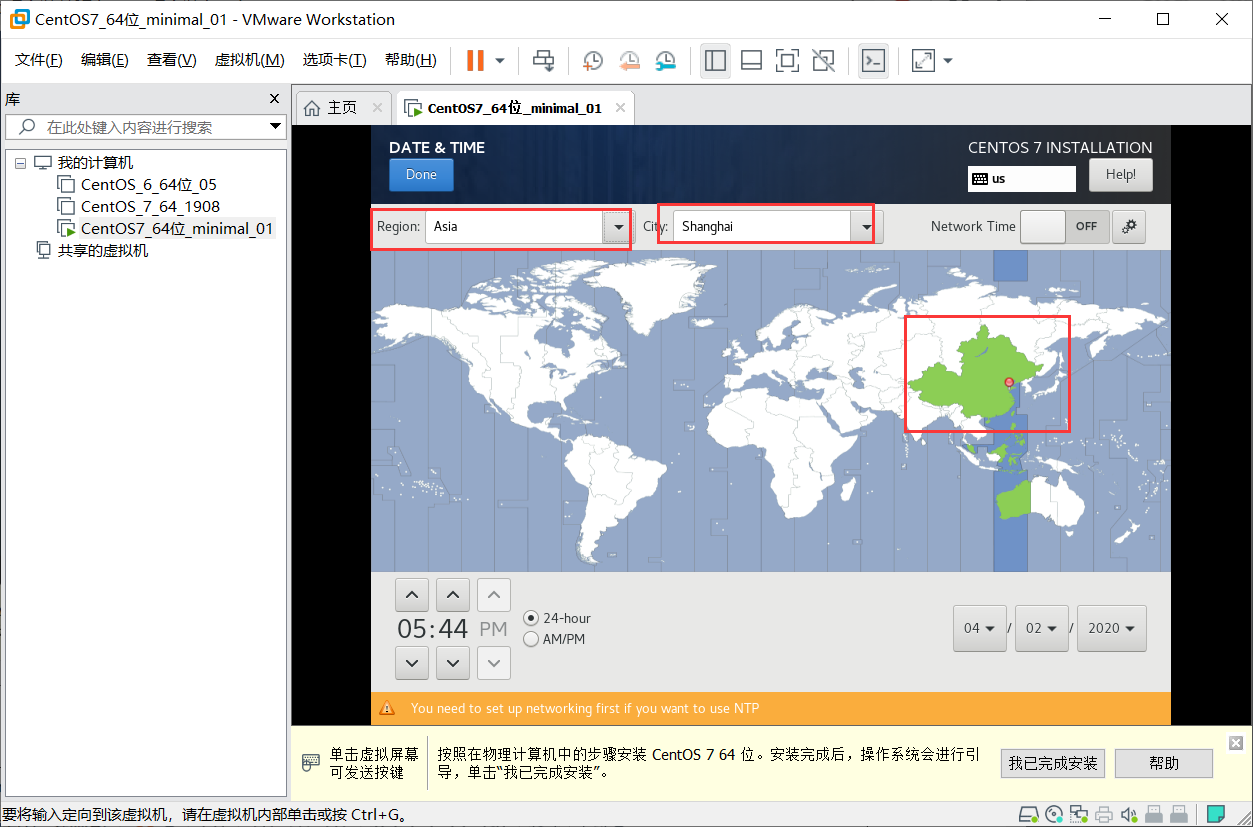
Task: Click the network adapter status icon
Action: point(1079,814)
